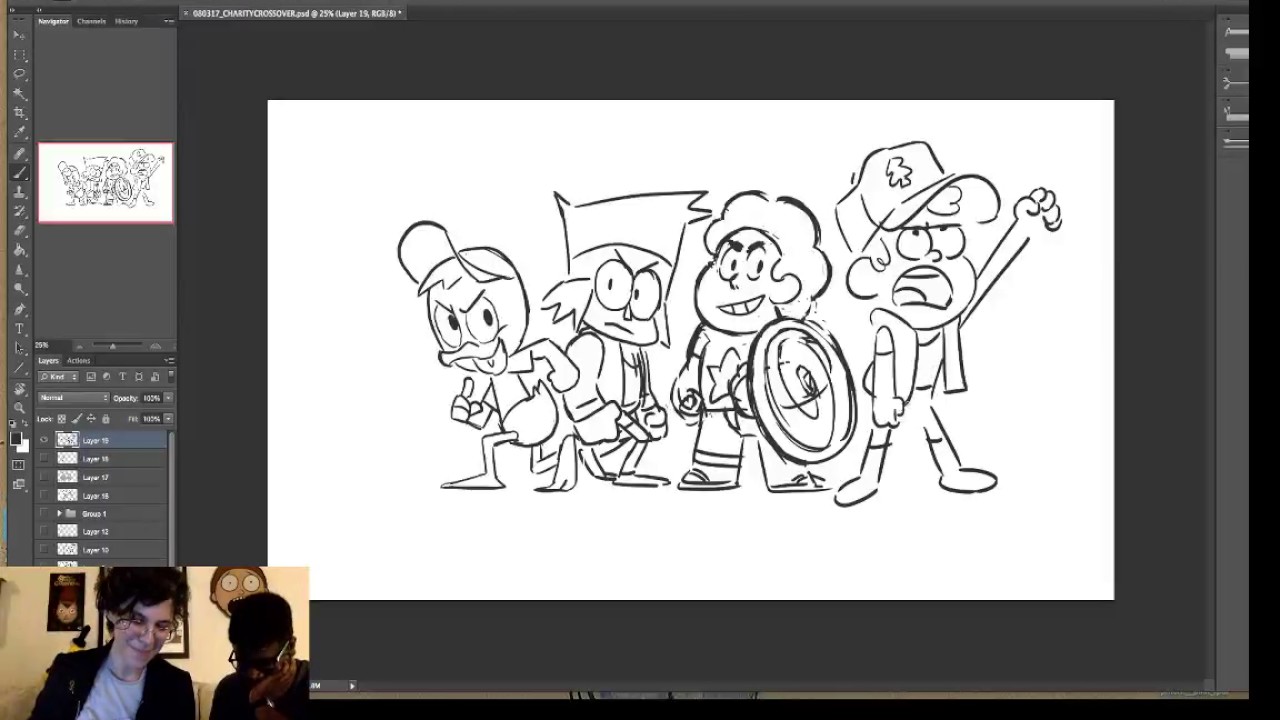
Task: Select the Move tool
Action: pyautogui.click(x=19, y=35)
